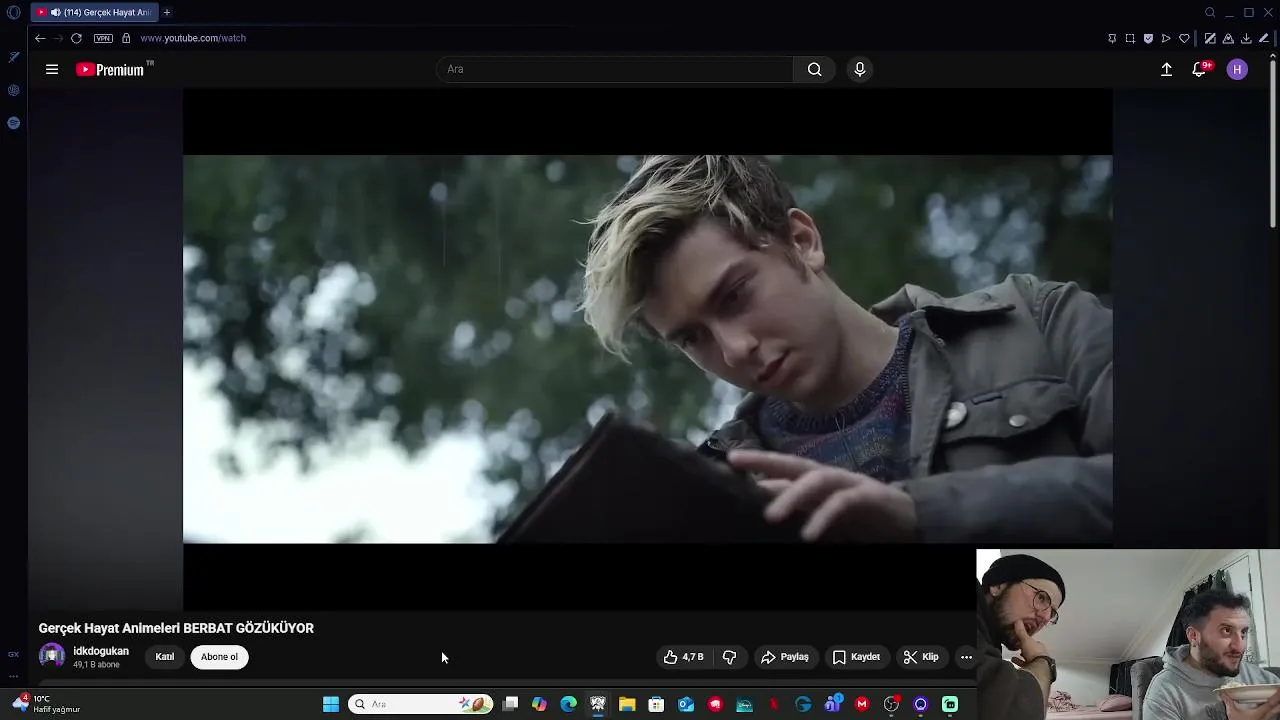The height and width of the screenshot is (720, 1280).
Task: Open the Opera GX main menu logo
Action: (13, 12)
